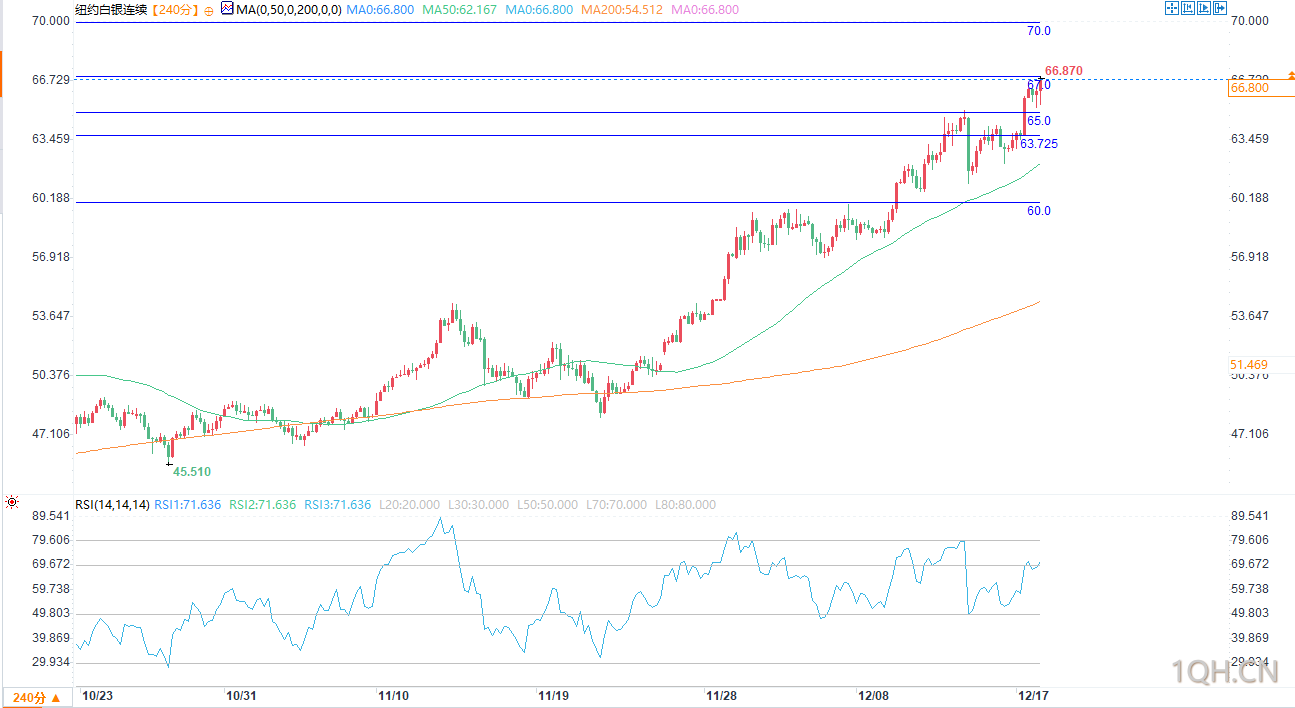
Task: Click the second icon in top-right chart toolbar
Action: tap(1188, 8)
